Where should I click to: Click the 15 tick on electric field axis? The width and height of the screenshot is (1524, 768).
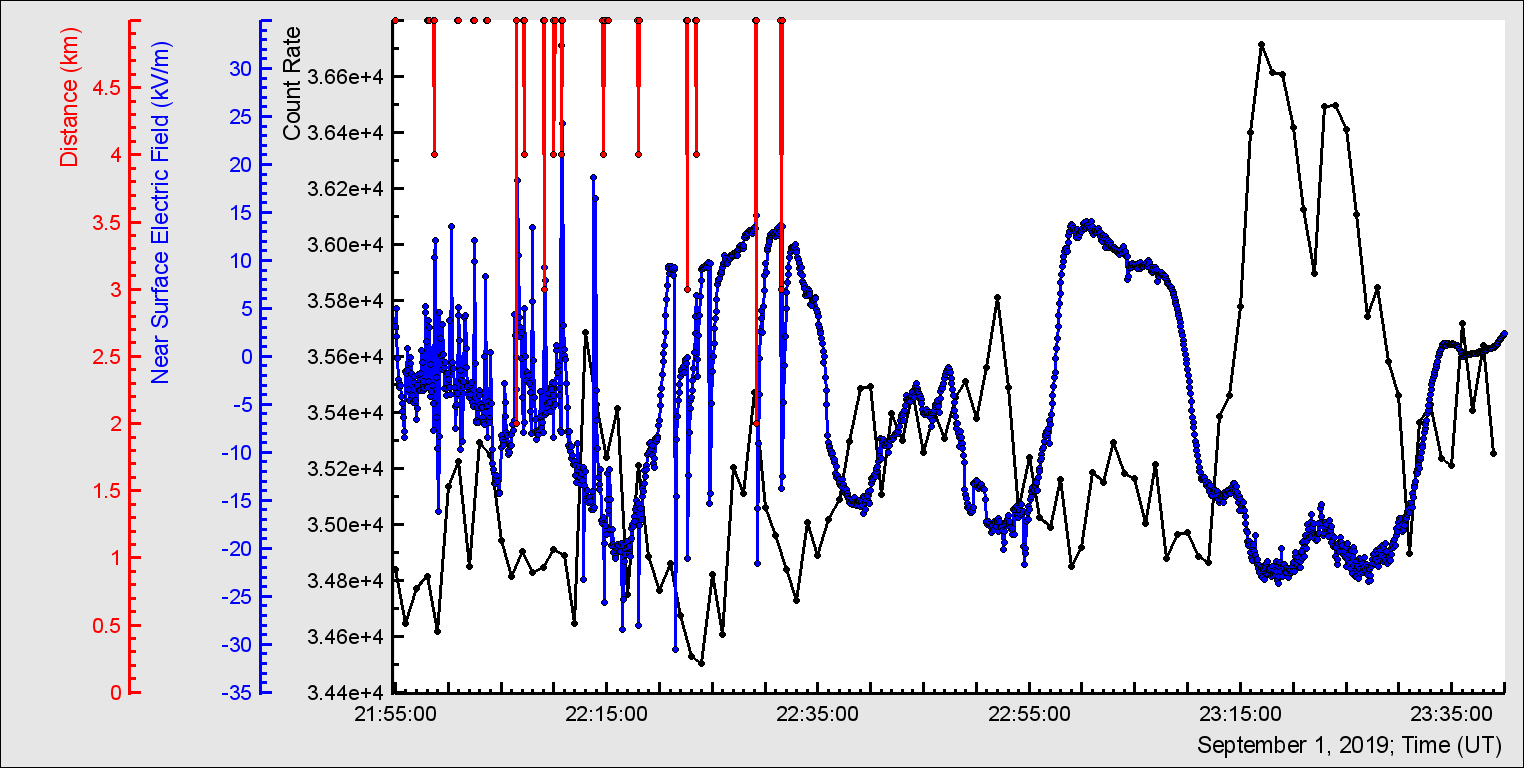(x=241, y=213)
